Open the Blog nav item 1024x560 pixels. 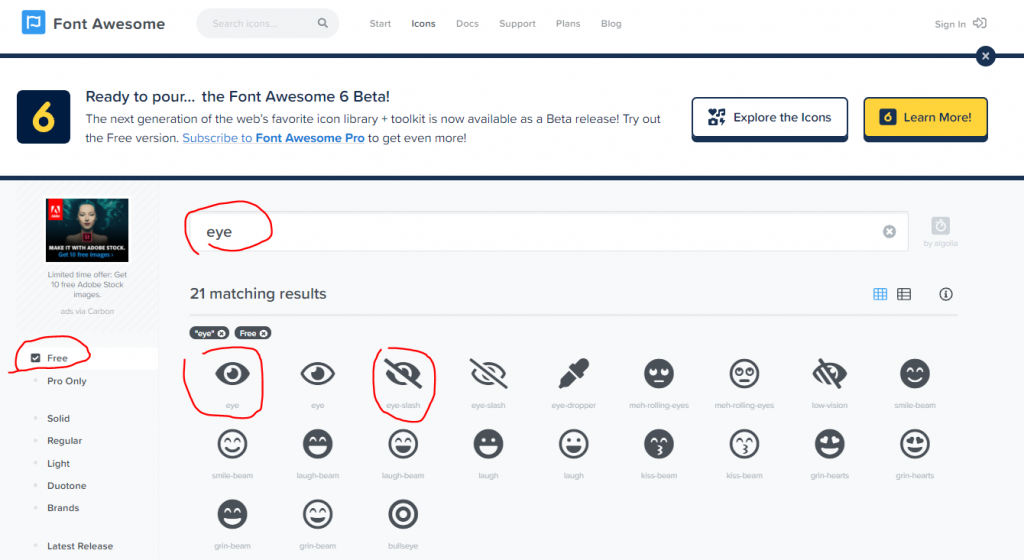pos(611,23)
